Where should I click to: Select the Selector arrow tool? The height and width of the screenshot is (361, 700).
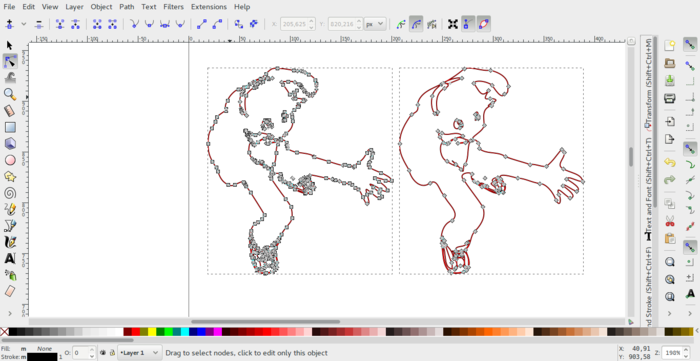(x=10, y=45)
